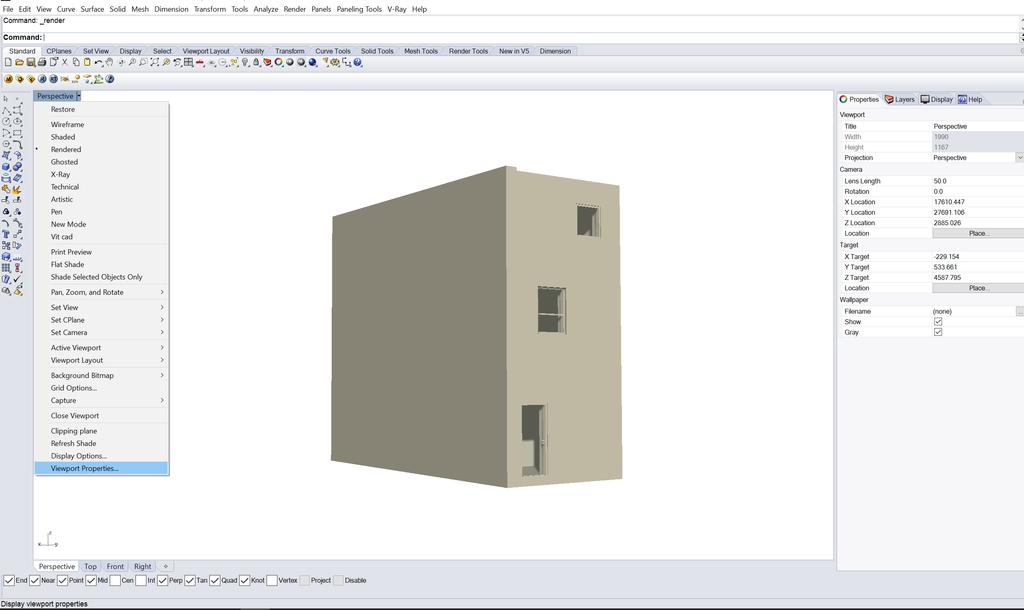Select the Text tool in the left sidebar
This screenshot has width=1024, height=610.
point(6,233)
